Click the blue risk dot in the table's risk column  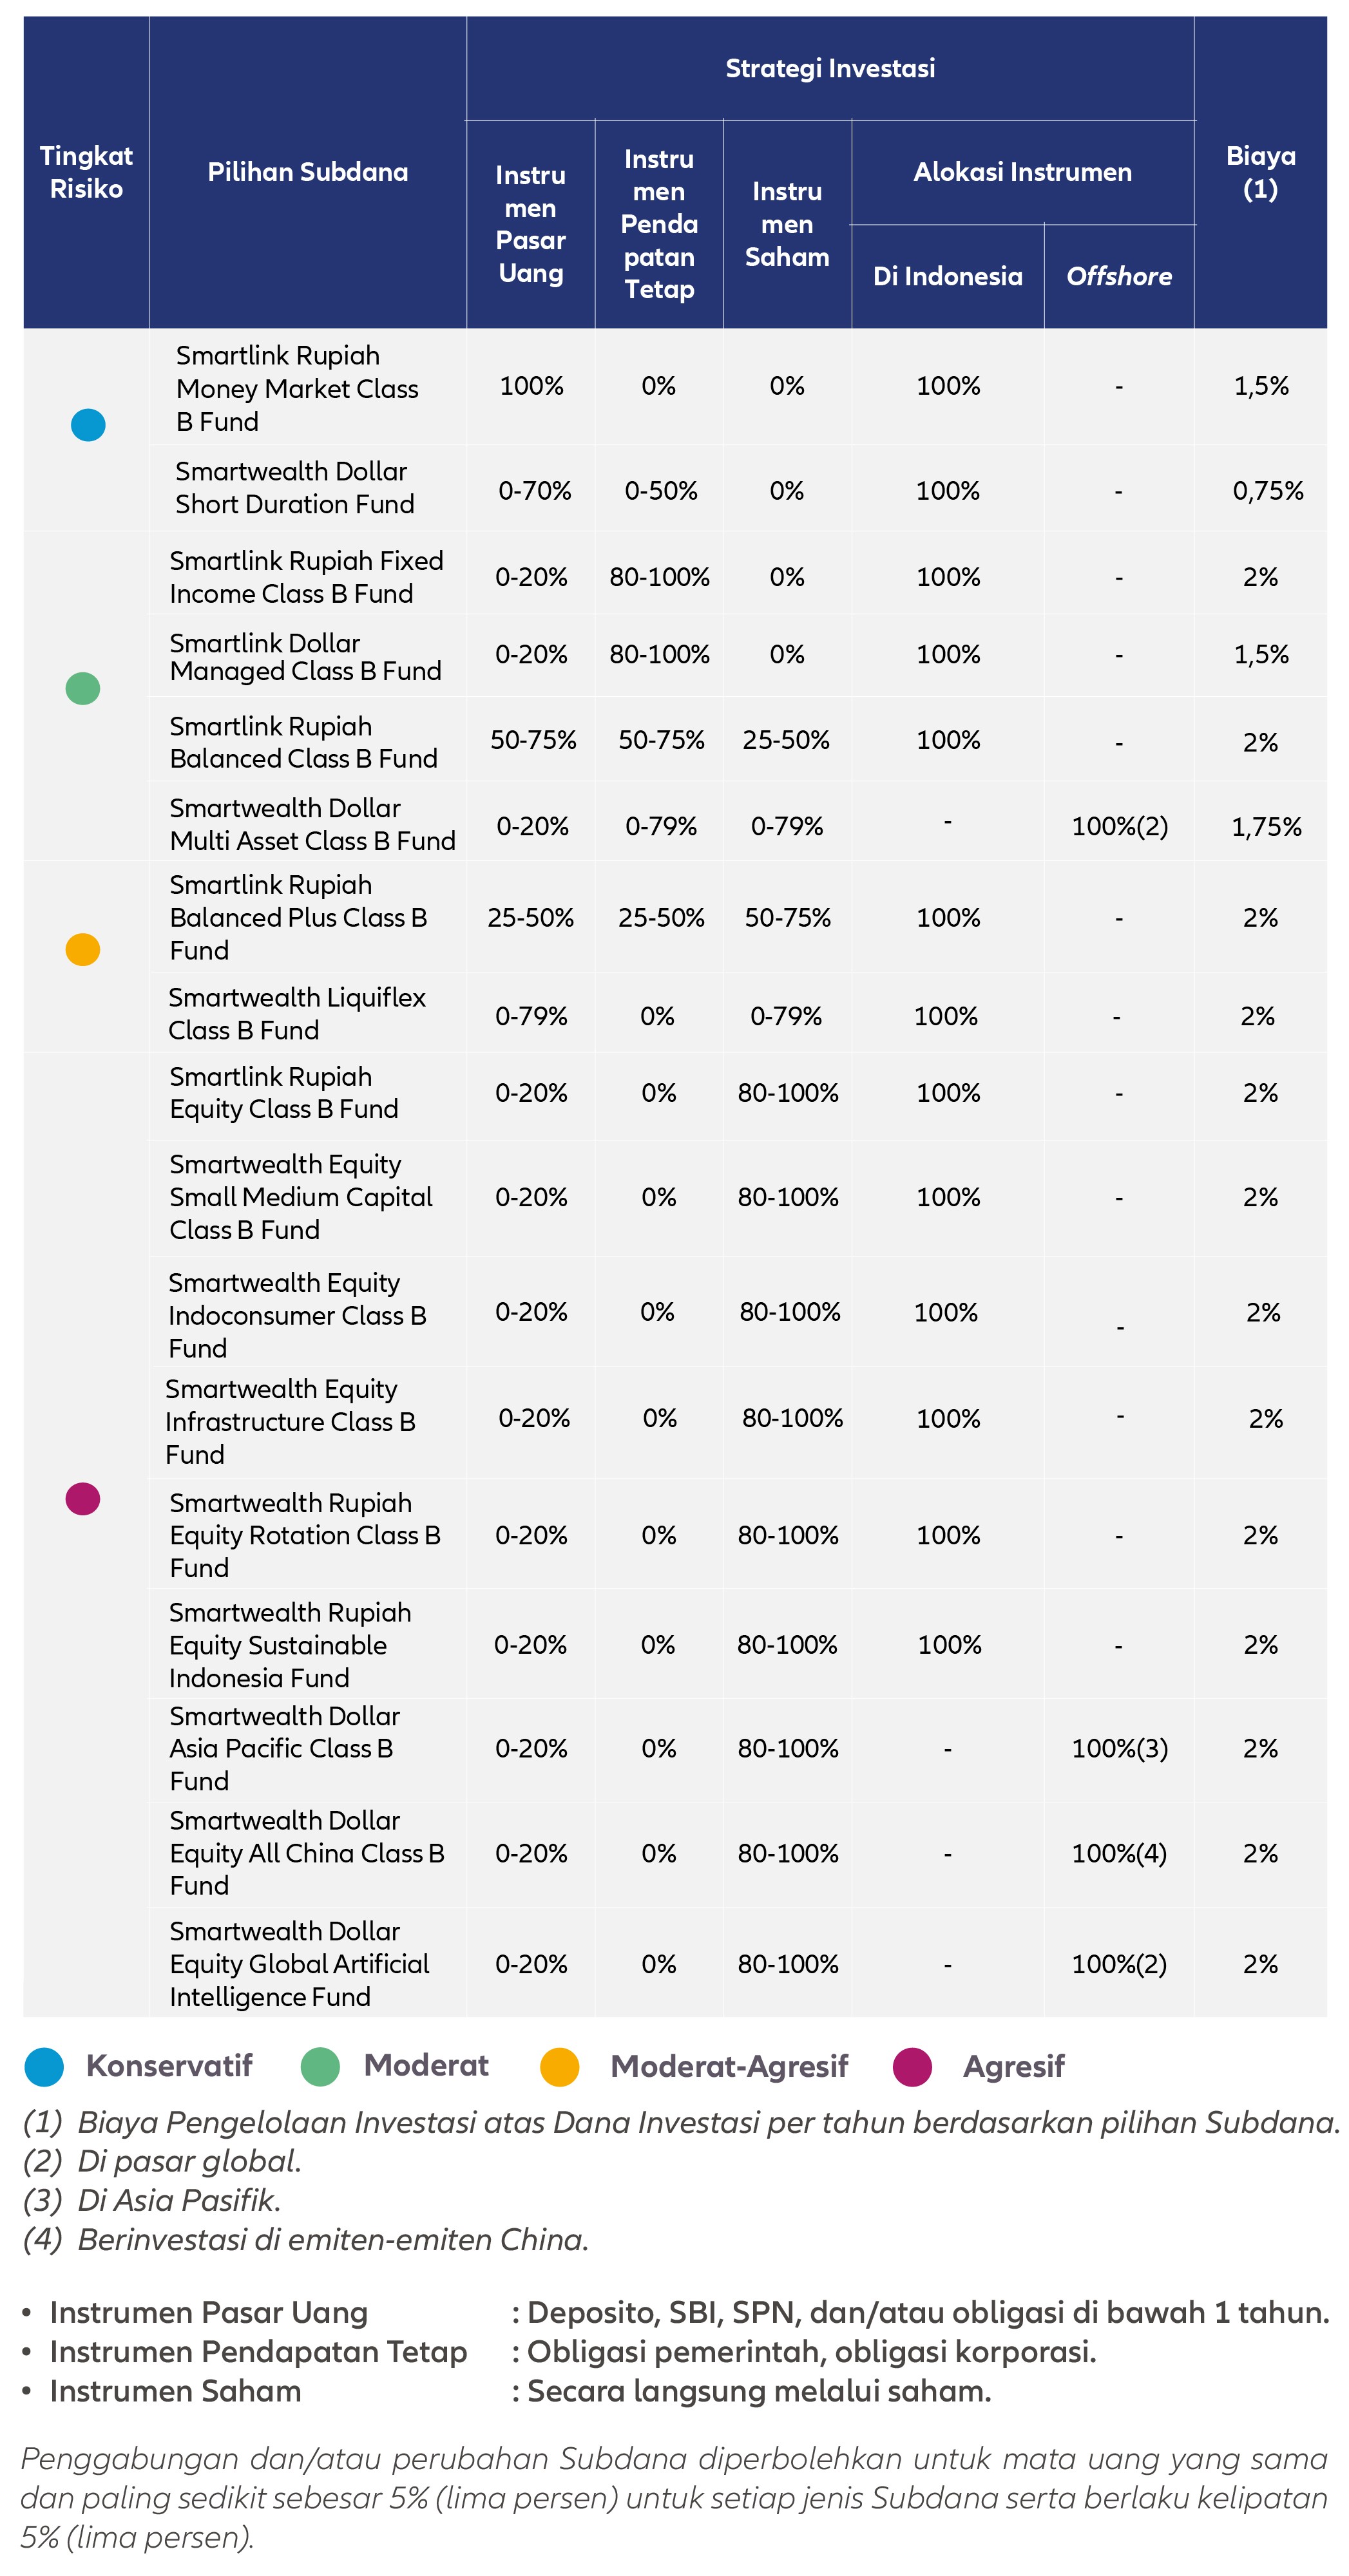(x=88, y=425)
